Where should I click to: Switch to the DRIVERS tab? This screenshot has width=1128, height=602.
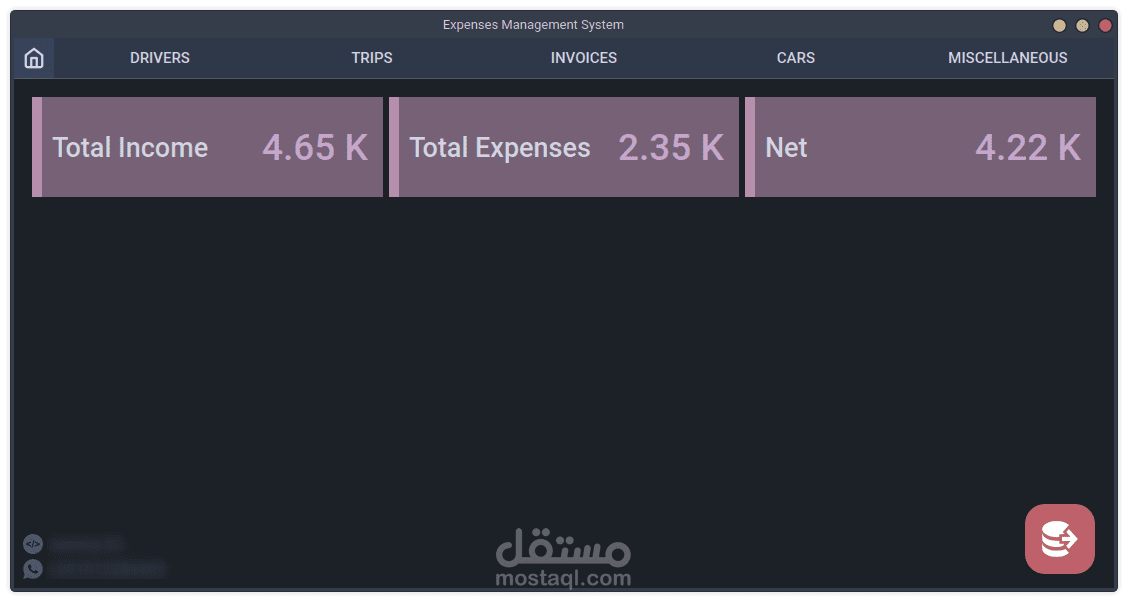[x=160, y=57]
